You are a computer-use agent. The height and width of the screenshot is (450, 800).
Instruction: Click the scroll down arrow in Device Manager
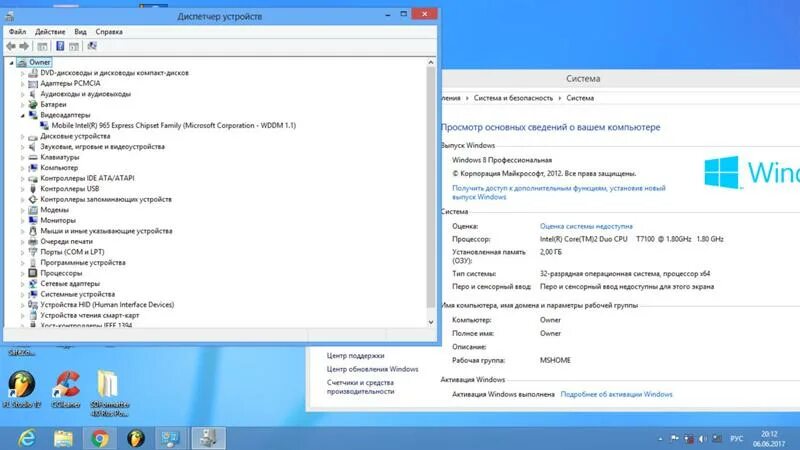(431, 322)
